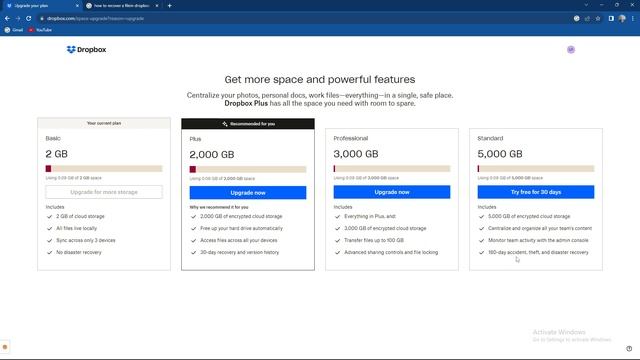Click Basic plan storage usage bar
Viewport: 640px width, 360px height.
pyautogui.click(x=104, y=169)
